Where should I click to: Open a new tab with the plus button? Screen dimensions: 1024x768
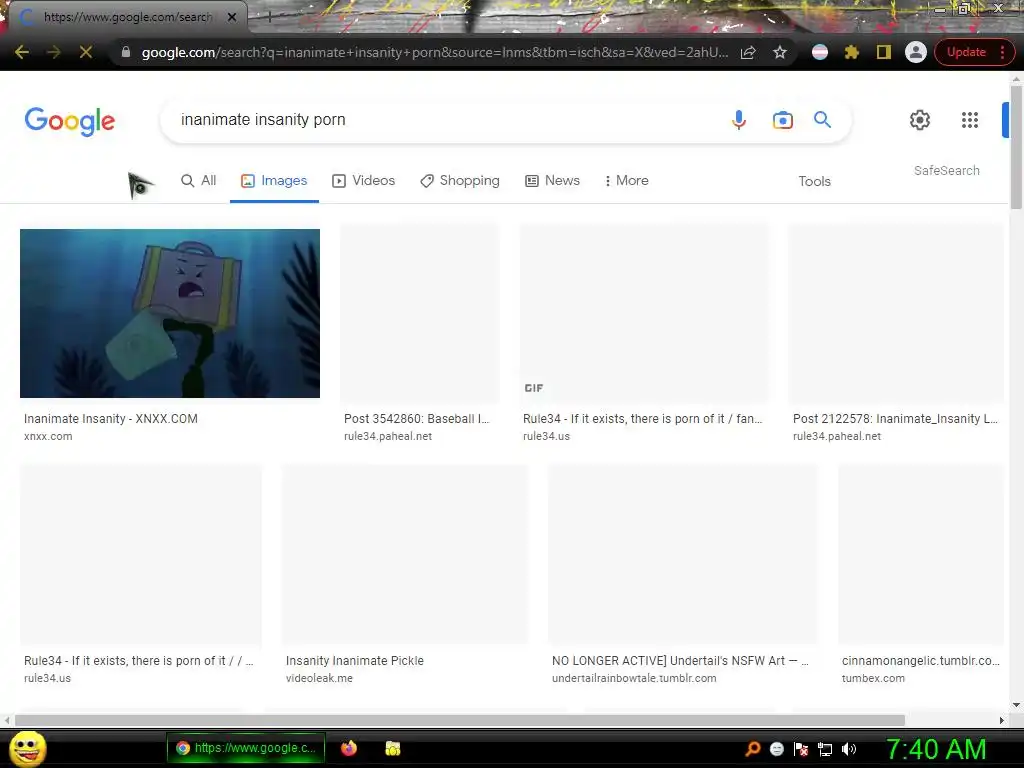[268, 17]
